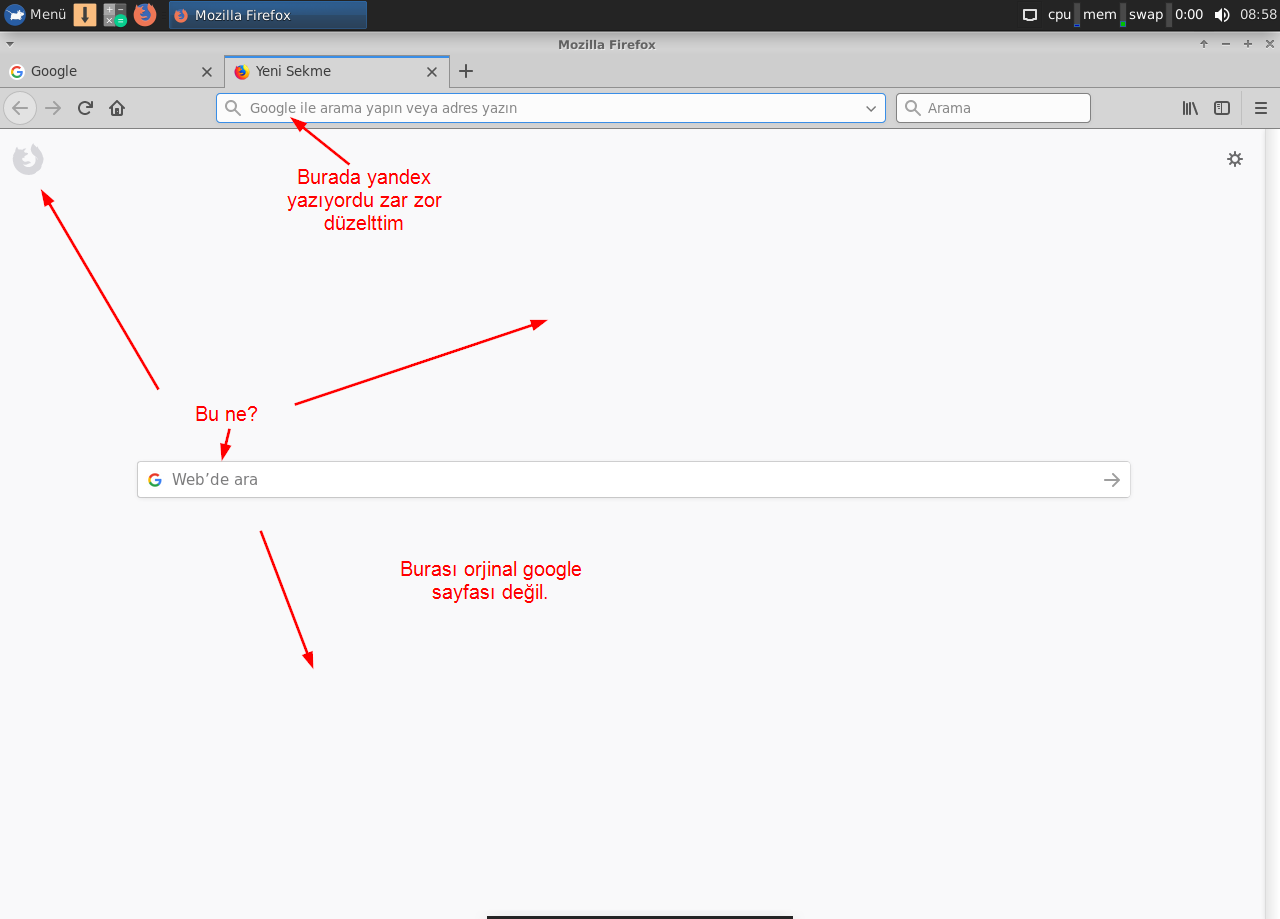Click the volume speaker icon

click(1222, 15)
